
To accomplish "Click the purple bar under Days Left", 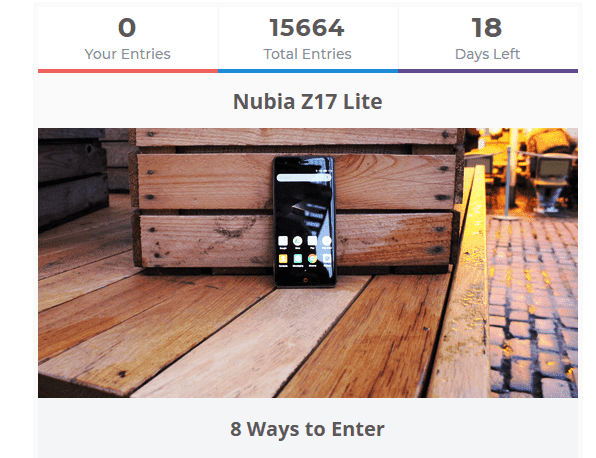I will (x=488, y=71).
